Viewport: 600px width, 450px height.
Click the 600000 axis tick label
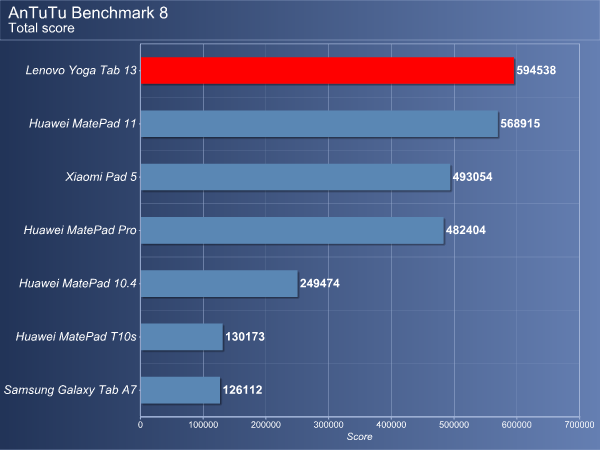tap(516, 425)
